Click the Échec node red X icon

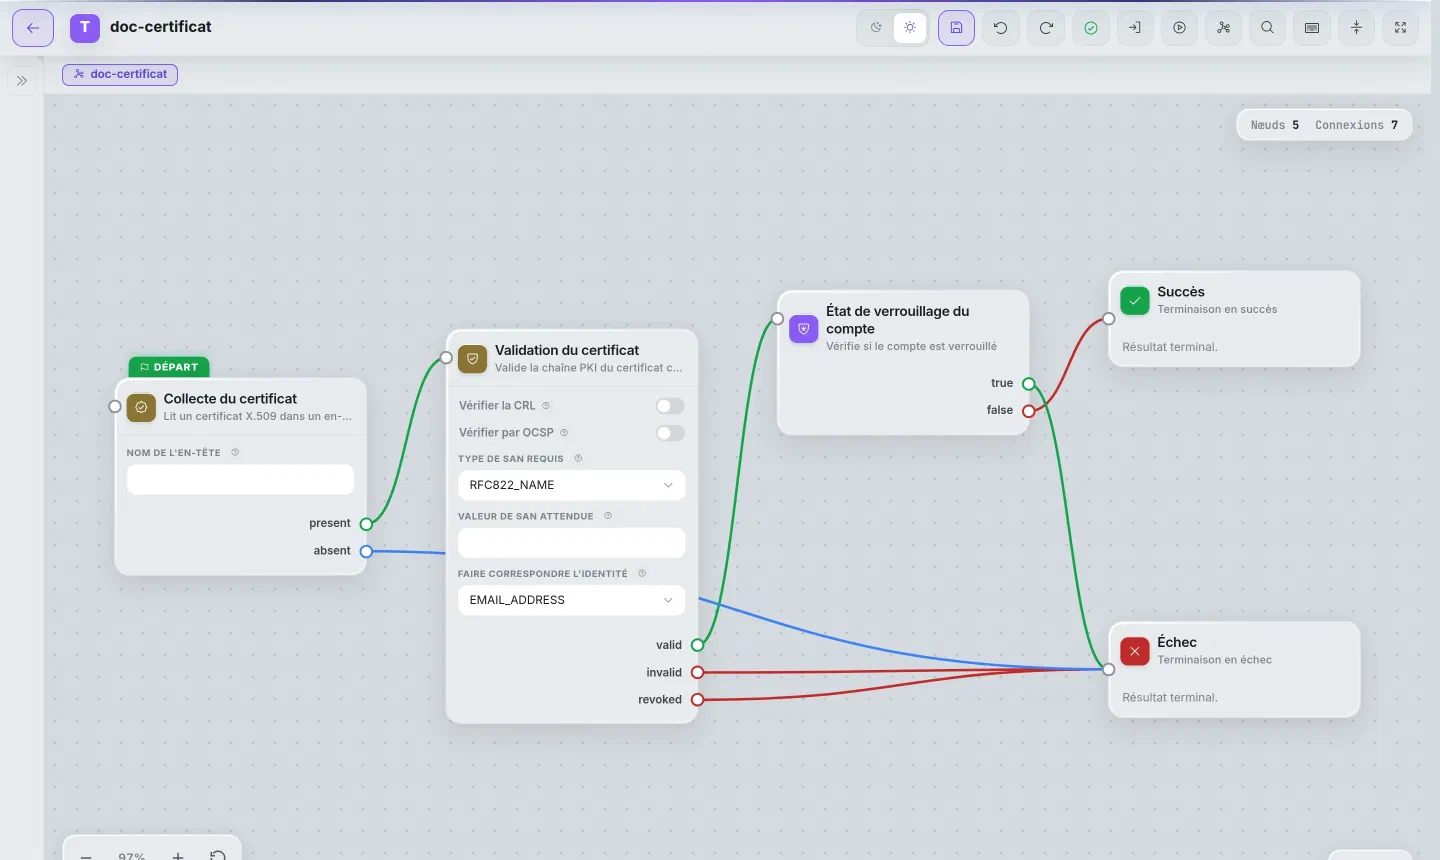pyautogui.click(x=1135, y=651)
